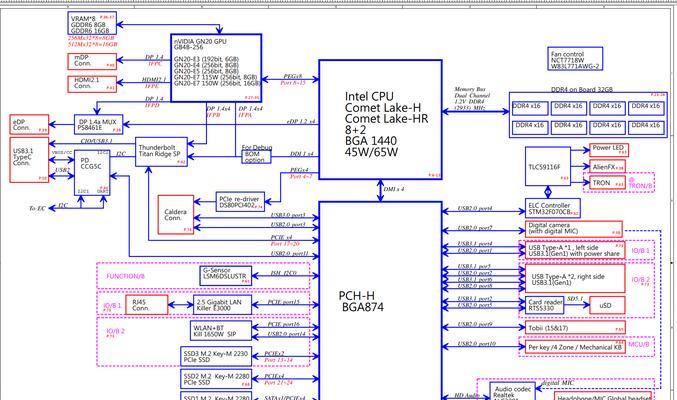Screen dimensions: 677x400
Task: Select the Power LED box
Action: [609, 150]
